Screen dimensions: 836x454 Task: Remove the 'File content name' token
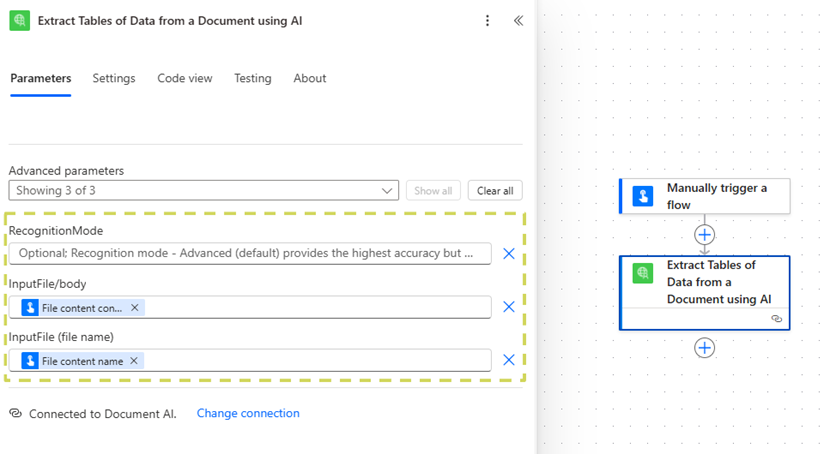(x=134, y=360)
